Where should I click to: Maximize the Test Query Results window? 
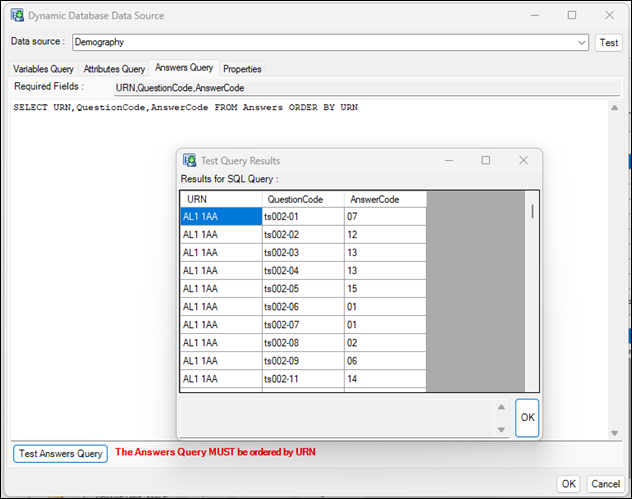point(486,160)
